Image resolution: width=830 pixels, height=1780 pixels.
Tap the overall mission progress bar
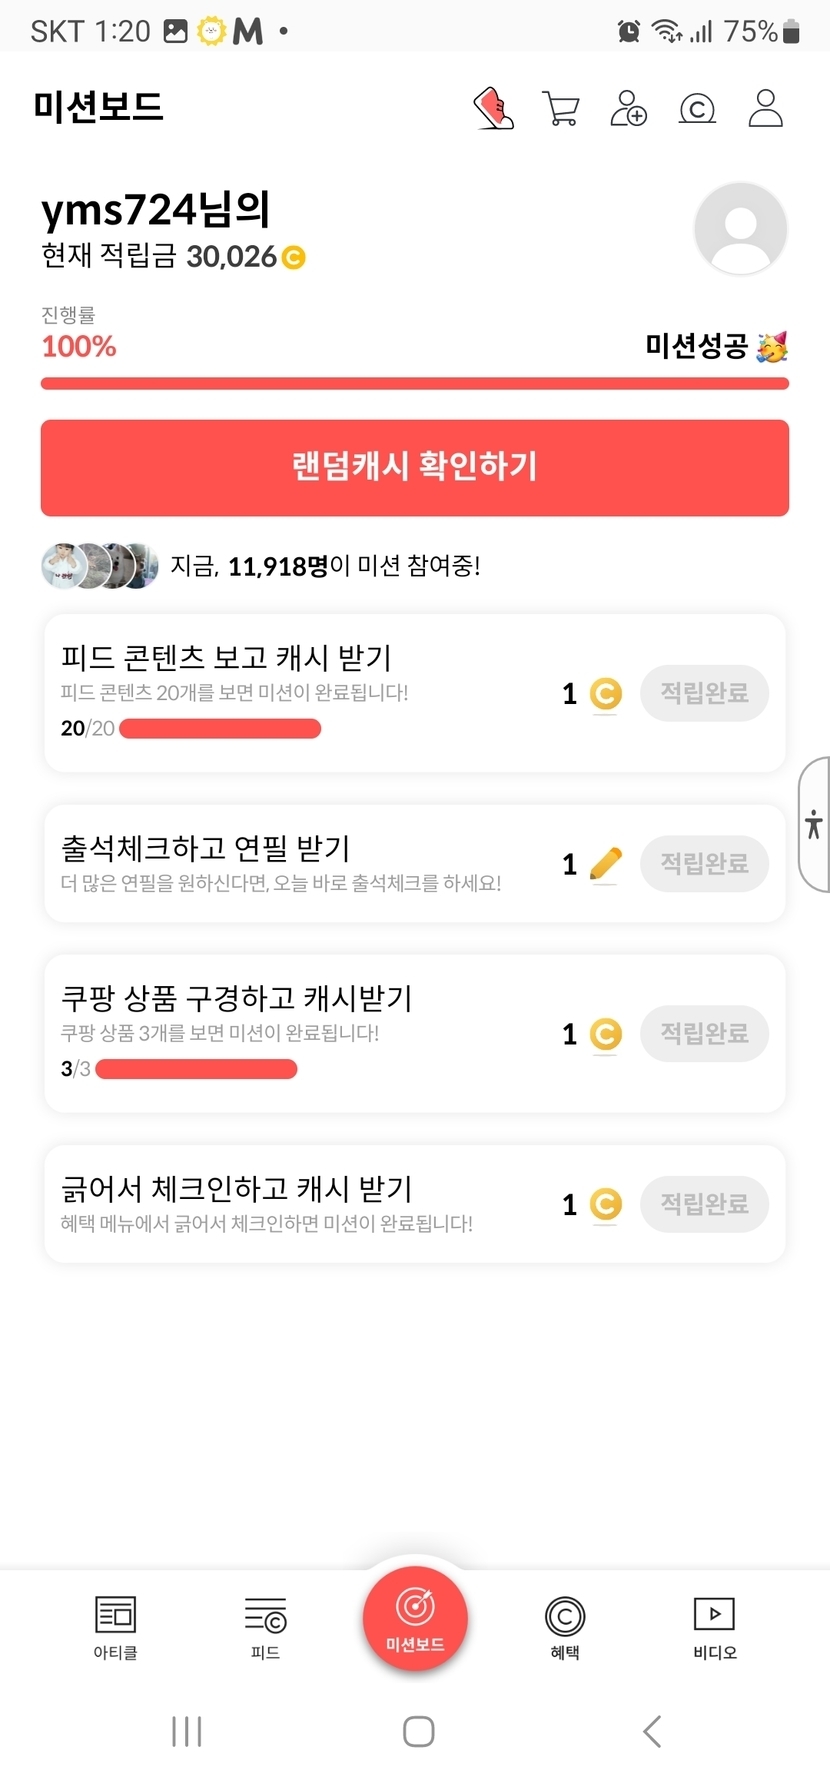point(415,384)
